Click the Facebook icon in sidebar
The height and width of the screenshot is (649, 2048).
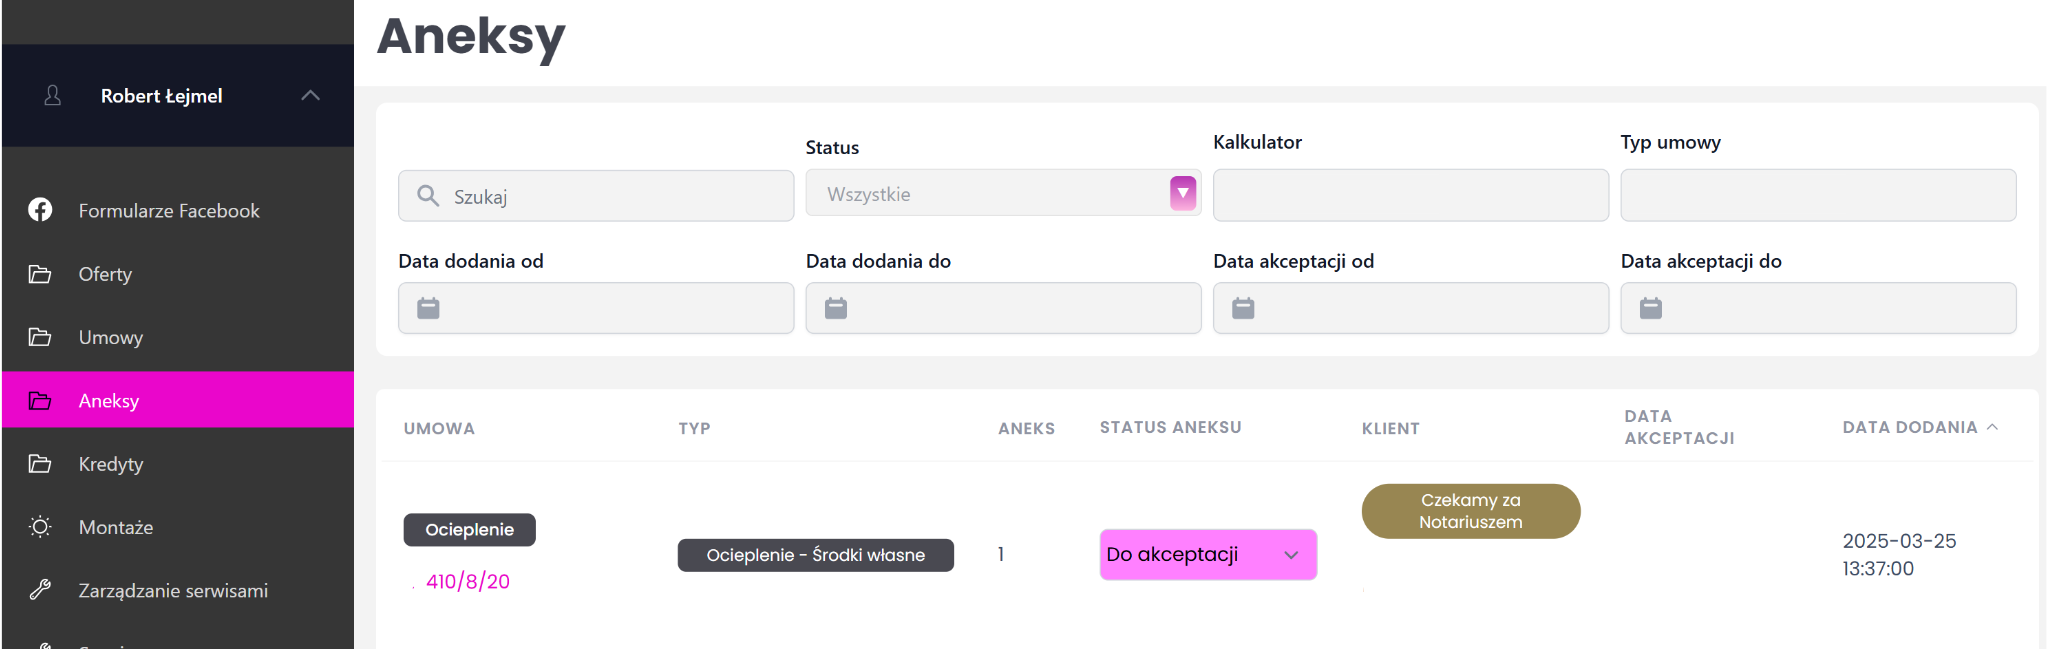[x=40, y=210]
